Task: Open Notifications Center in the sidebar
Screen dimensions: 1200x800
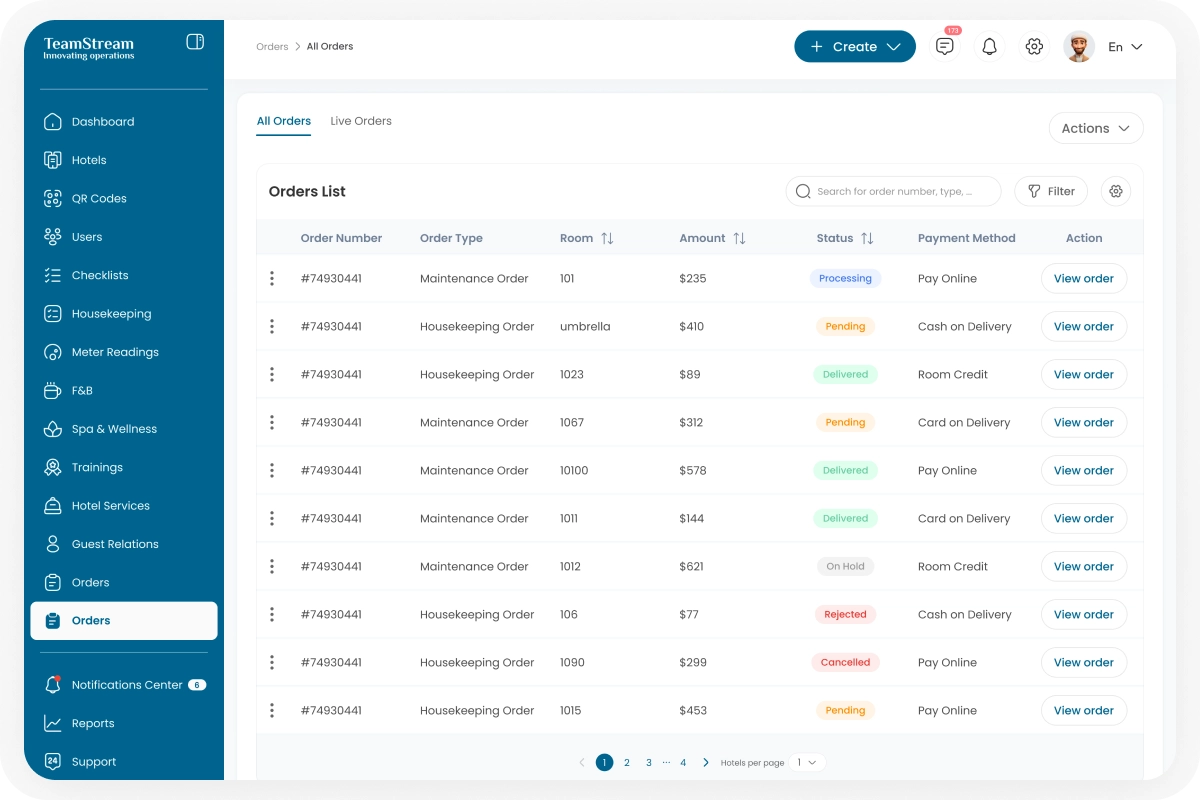Action: pos(126,685)
